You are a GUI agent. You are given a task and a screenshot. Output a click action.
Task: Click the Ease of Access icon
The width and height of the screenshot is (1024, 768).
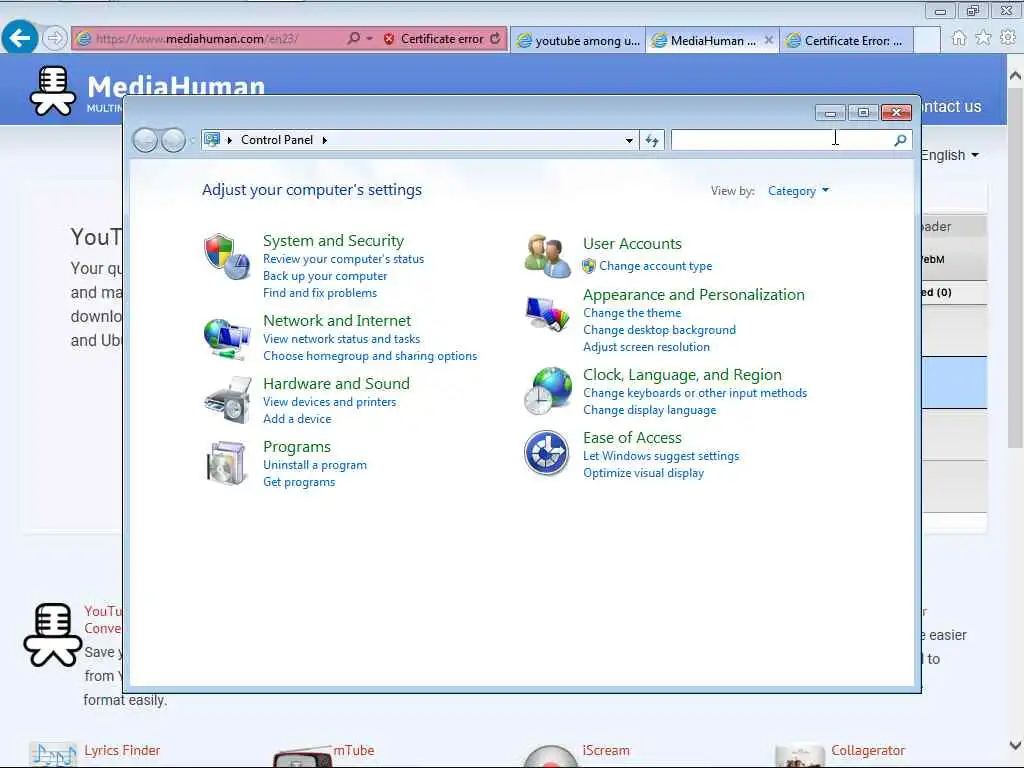[546, 453]
